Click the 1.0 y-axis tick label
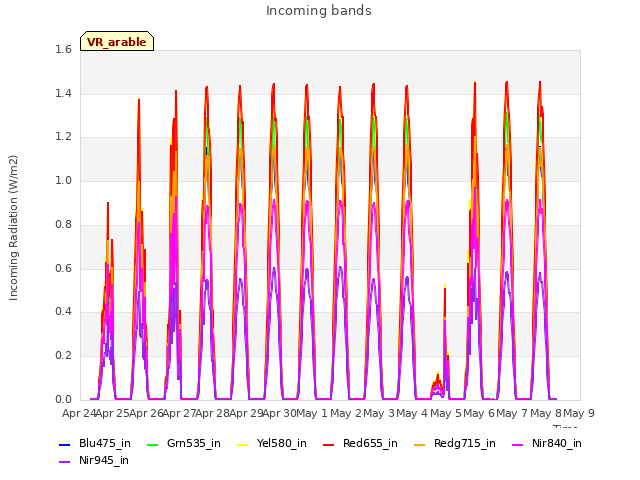The image size is (640, 480). [x=63, y=180]
